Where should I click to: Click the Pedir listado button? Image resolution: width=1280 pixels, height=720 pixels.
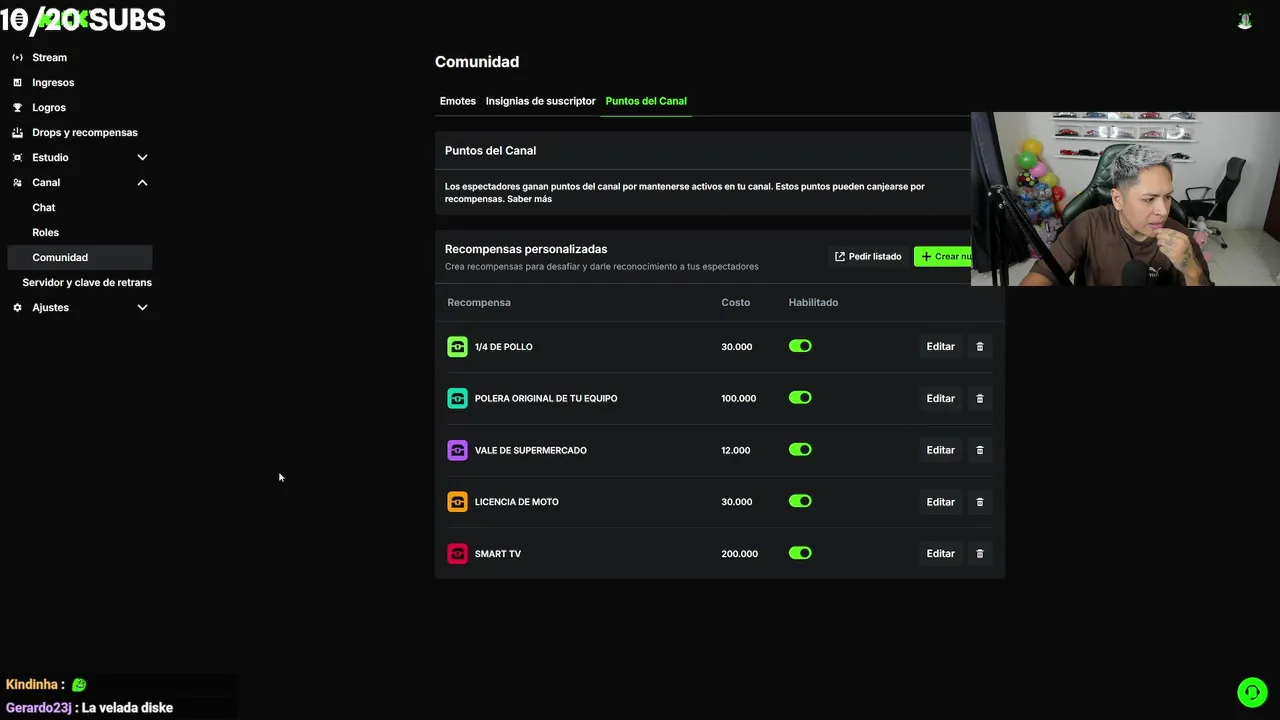[868, 257]
